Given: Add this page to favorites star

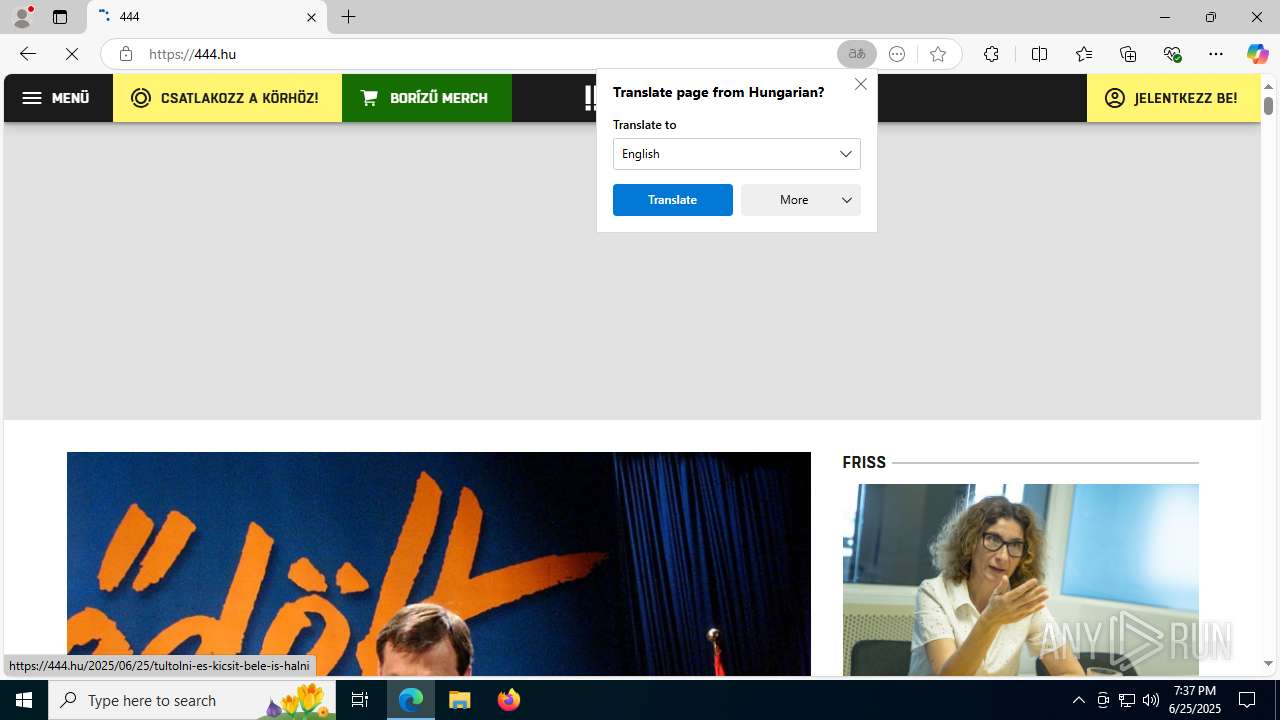Looking at the screenshot, I should pos(937,54).
